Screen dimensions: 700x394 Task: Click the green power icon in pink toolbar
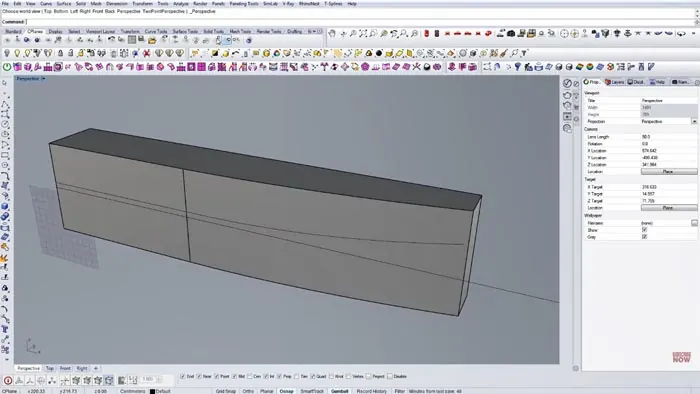click(7, 67)
